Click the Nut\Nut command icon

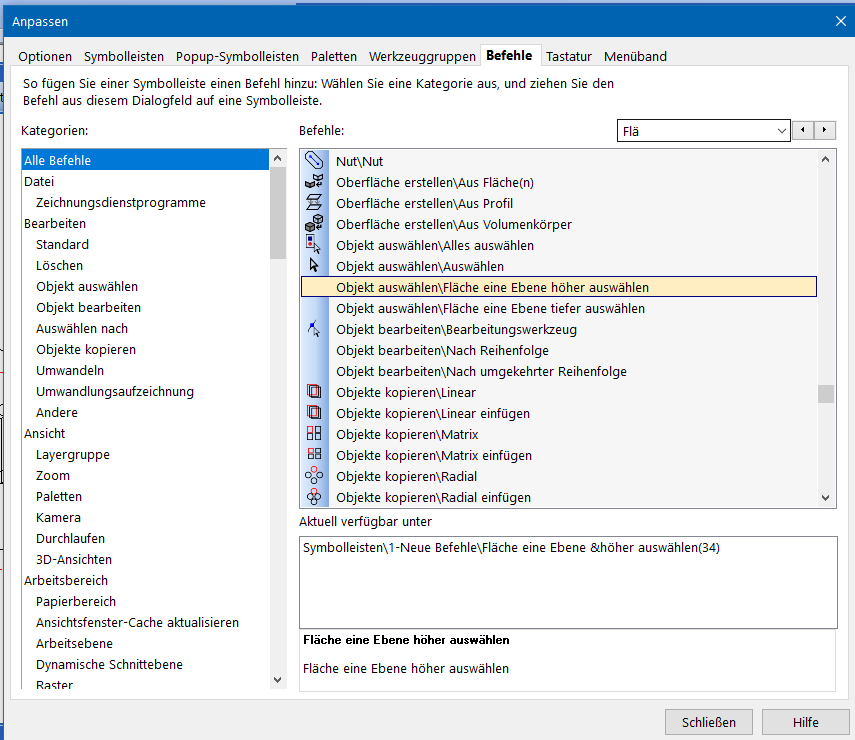tap(314, 161)
